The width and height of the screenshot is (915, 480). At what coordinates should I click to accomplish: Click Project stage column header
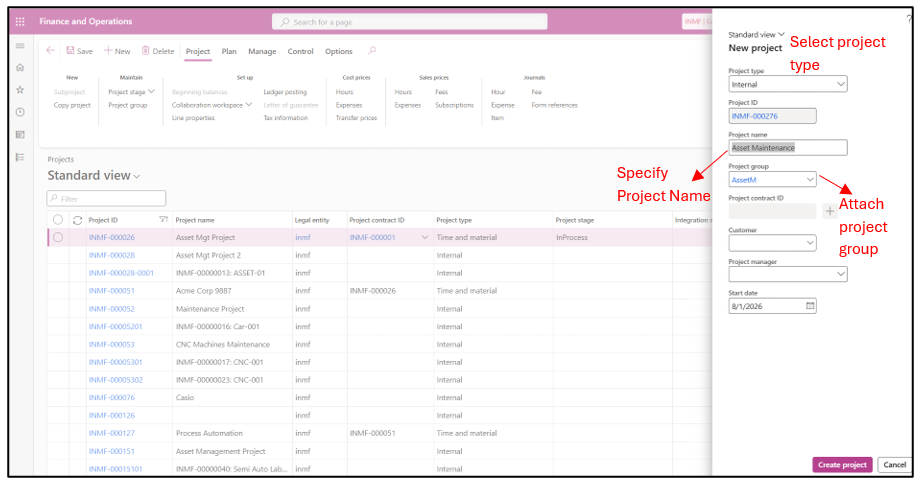coord(574,220)
